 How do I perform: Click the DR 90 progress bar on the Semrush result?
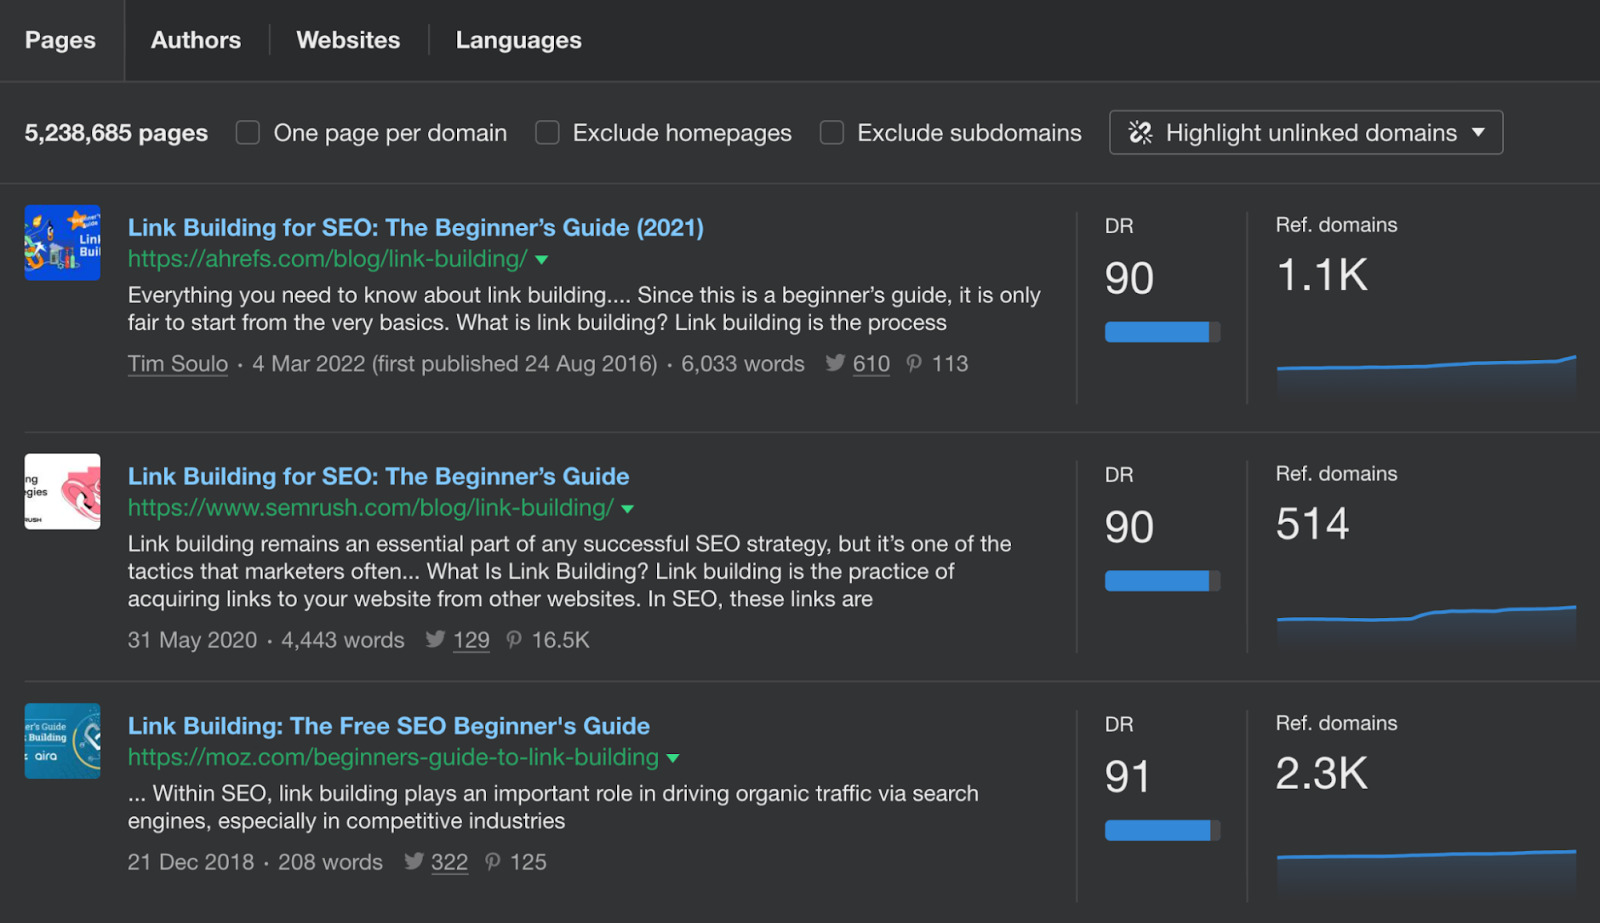click(x=1162, y=580)
